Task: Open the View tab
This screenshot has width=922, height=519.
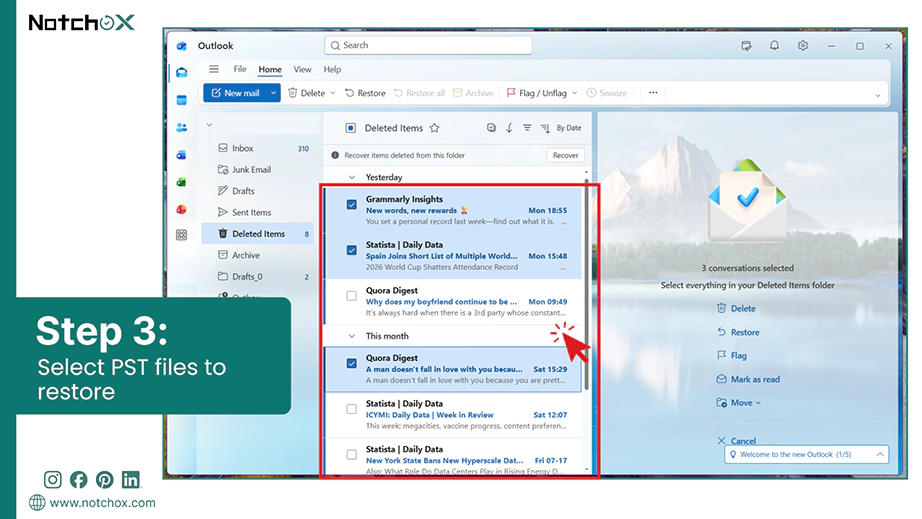Action: [302, 69]
